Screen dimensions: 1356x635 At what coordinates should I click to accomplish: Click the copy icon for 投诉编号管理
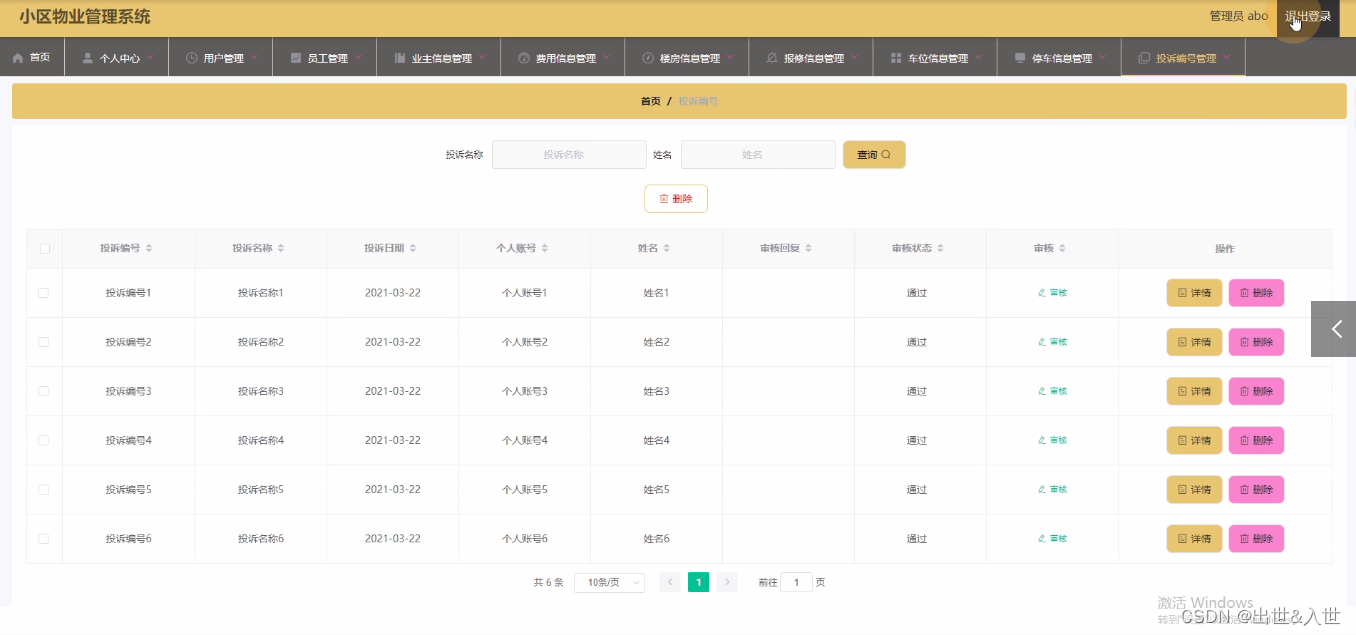coord(1144,58)
